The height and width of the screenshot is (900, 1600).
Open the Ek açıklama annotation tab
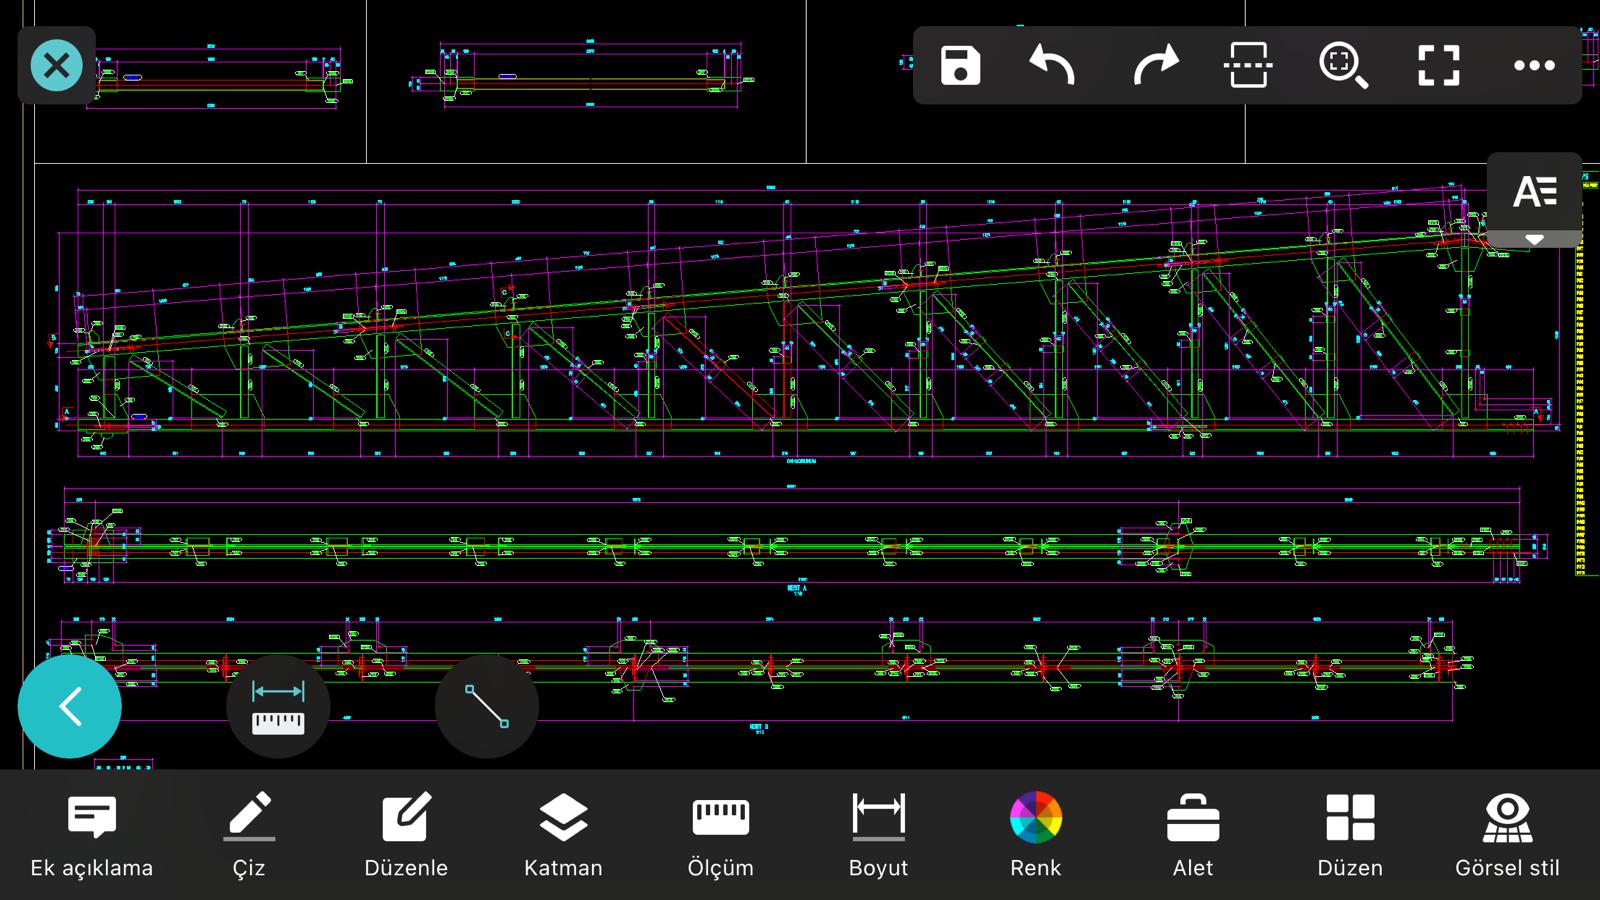pyautogui.click(x=92, y=836)
